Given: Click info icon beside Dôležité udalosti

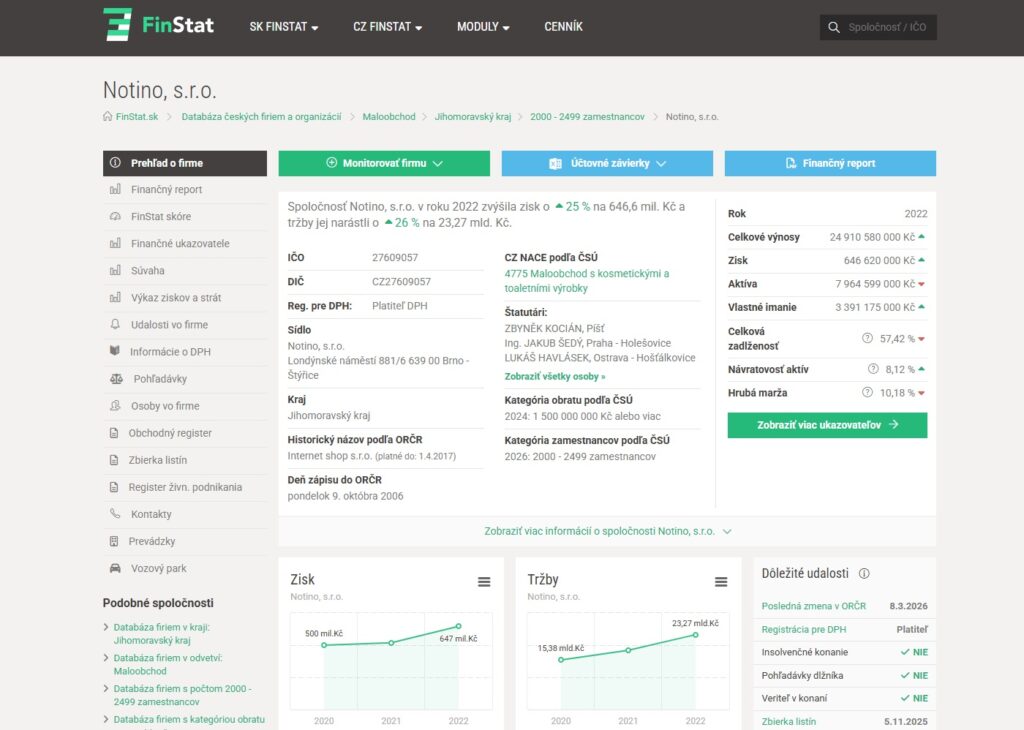Looking at the screenshot, I should click(x=864, y=574).
